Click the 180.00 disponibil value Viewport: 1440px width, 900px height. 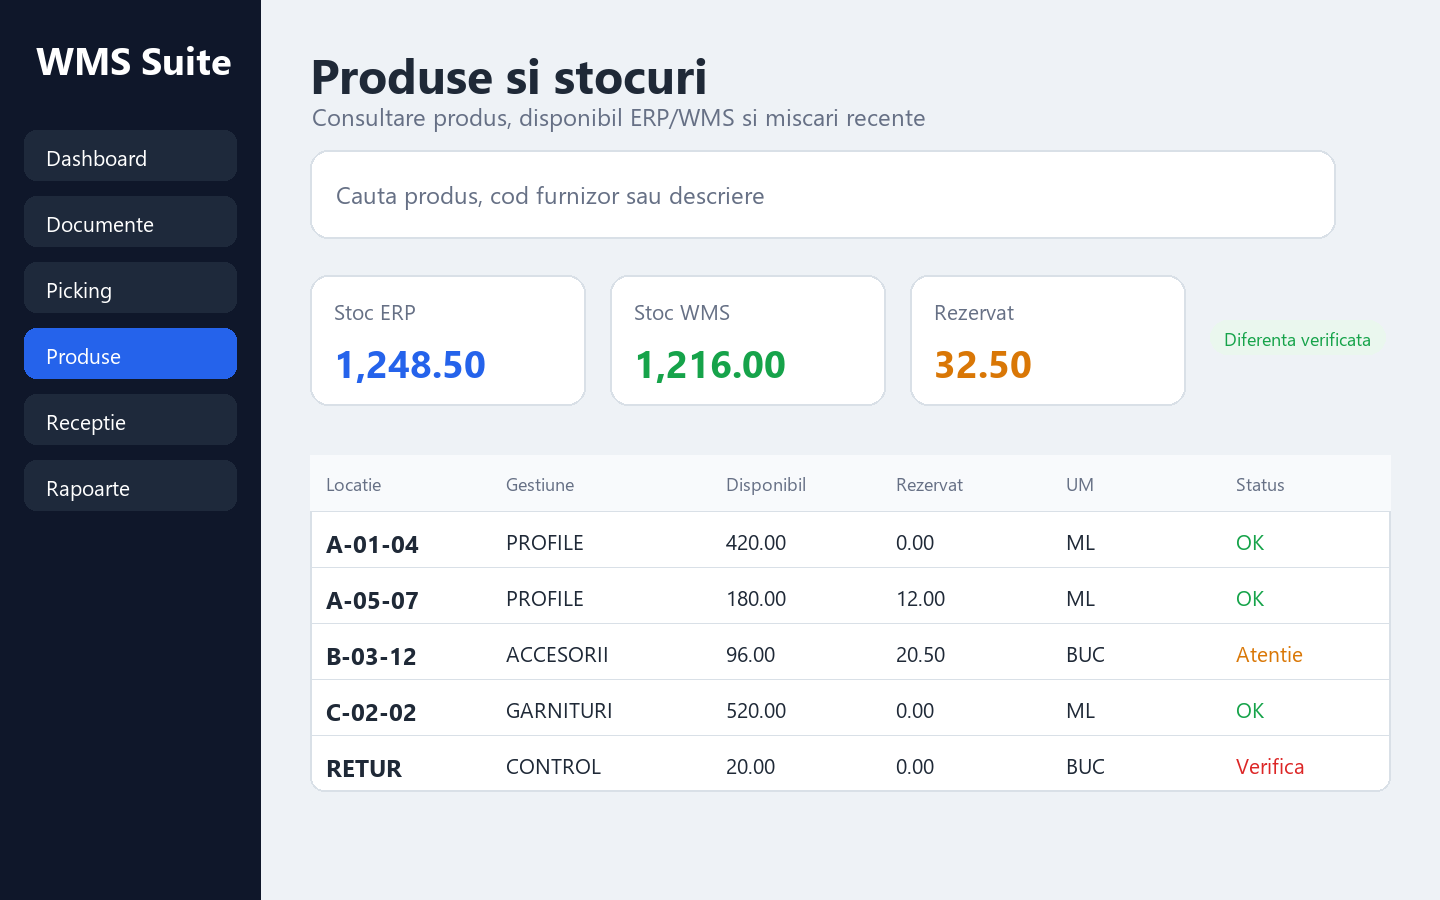756,599
